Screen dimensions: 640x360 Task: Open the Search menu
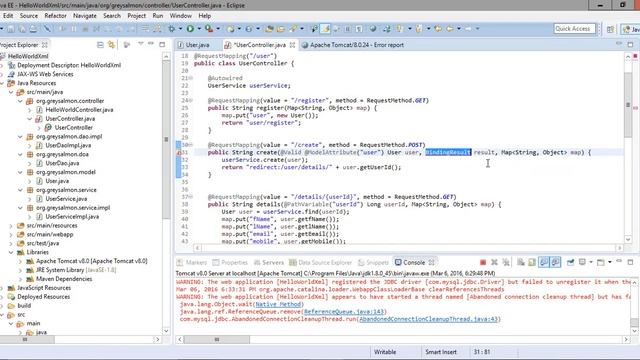click(112, 16)
